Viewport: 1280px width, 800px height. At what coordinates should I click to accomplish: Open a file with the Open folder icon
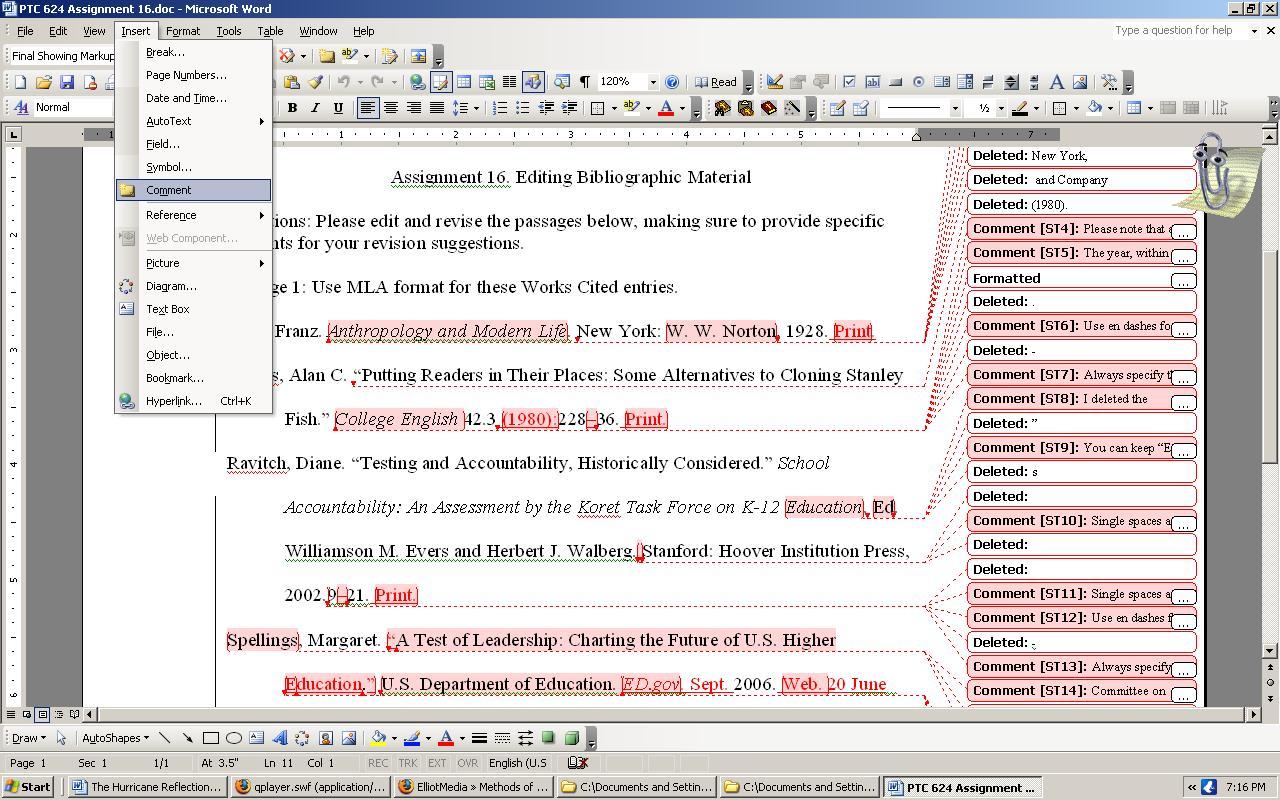click(43, 82)
